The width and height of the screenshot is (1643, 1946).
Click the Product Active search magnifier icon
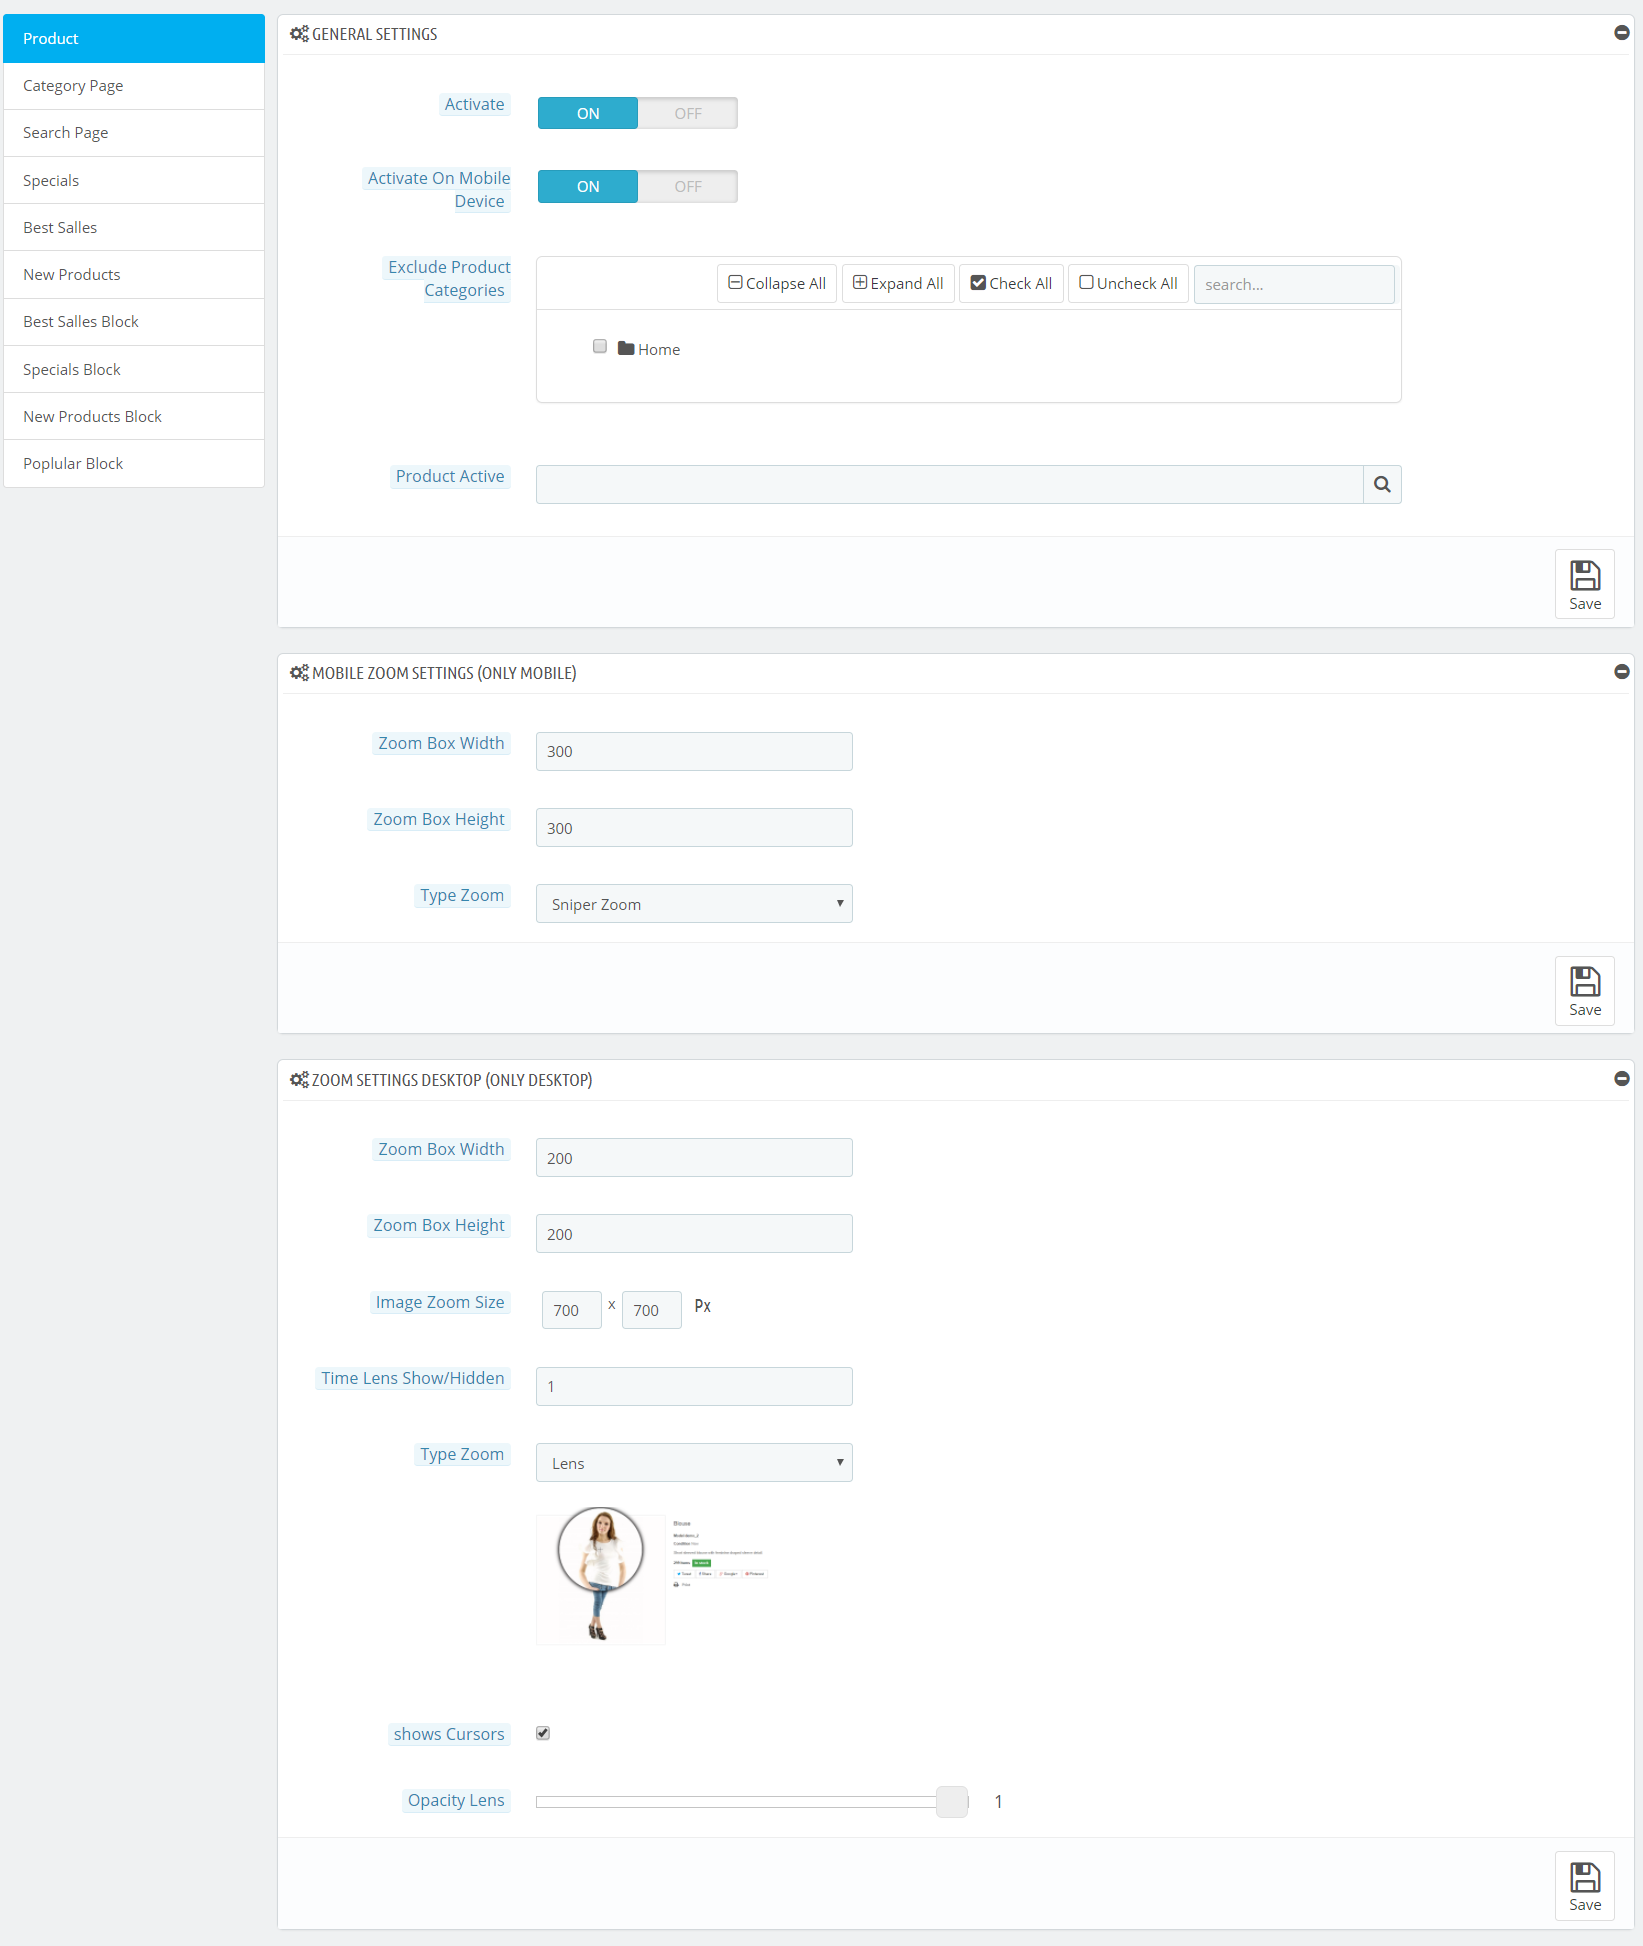1382,485
